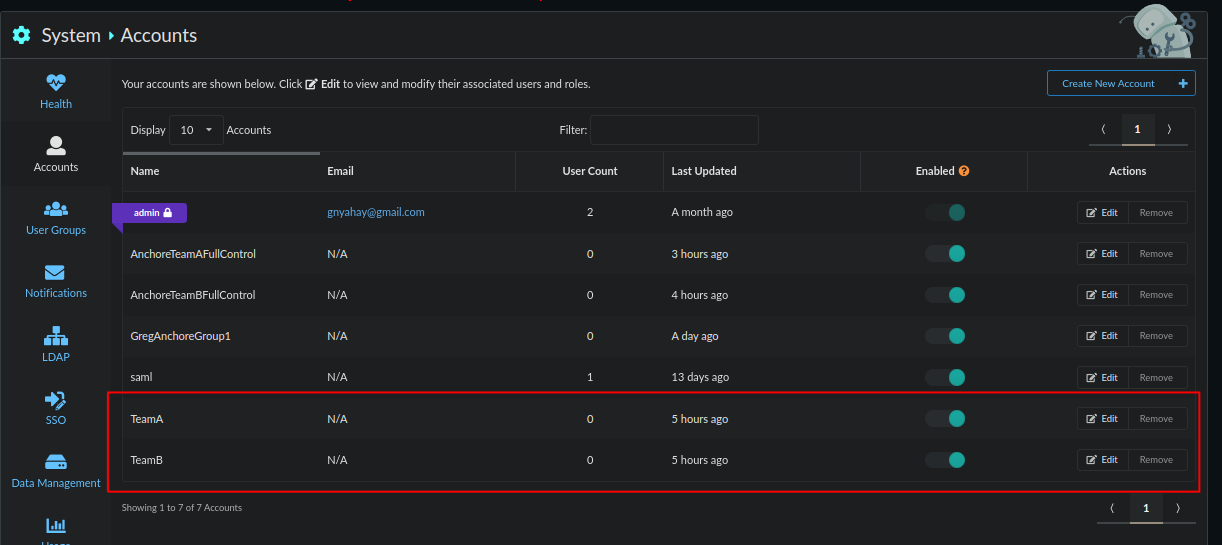Toggle enabled switch for GregAnchoreGroup1
Viewport: 1222px width, 545px height.
(x=945, y=336)
